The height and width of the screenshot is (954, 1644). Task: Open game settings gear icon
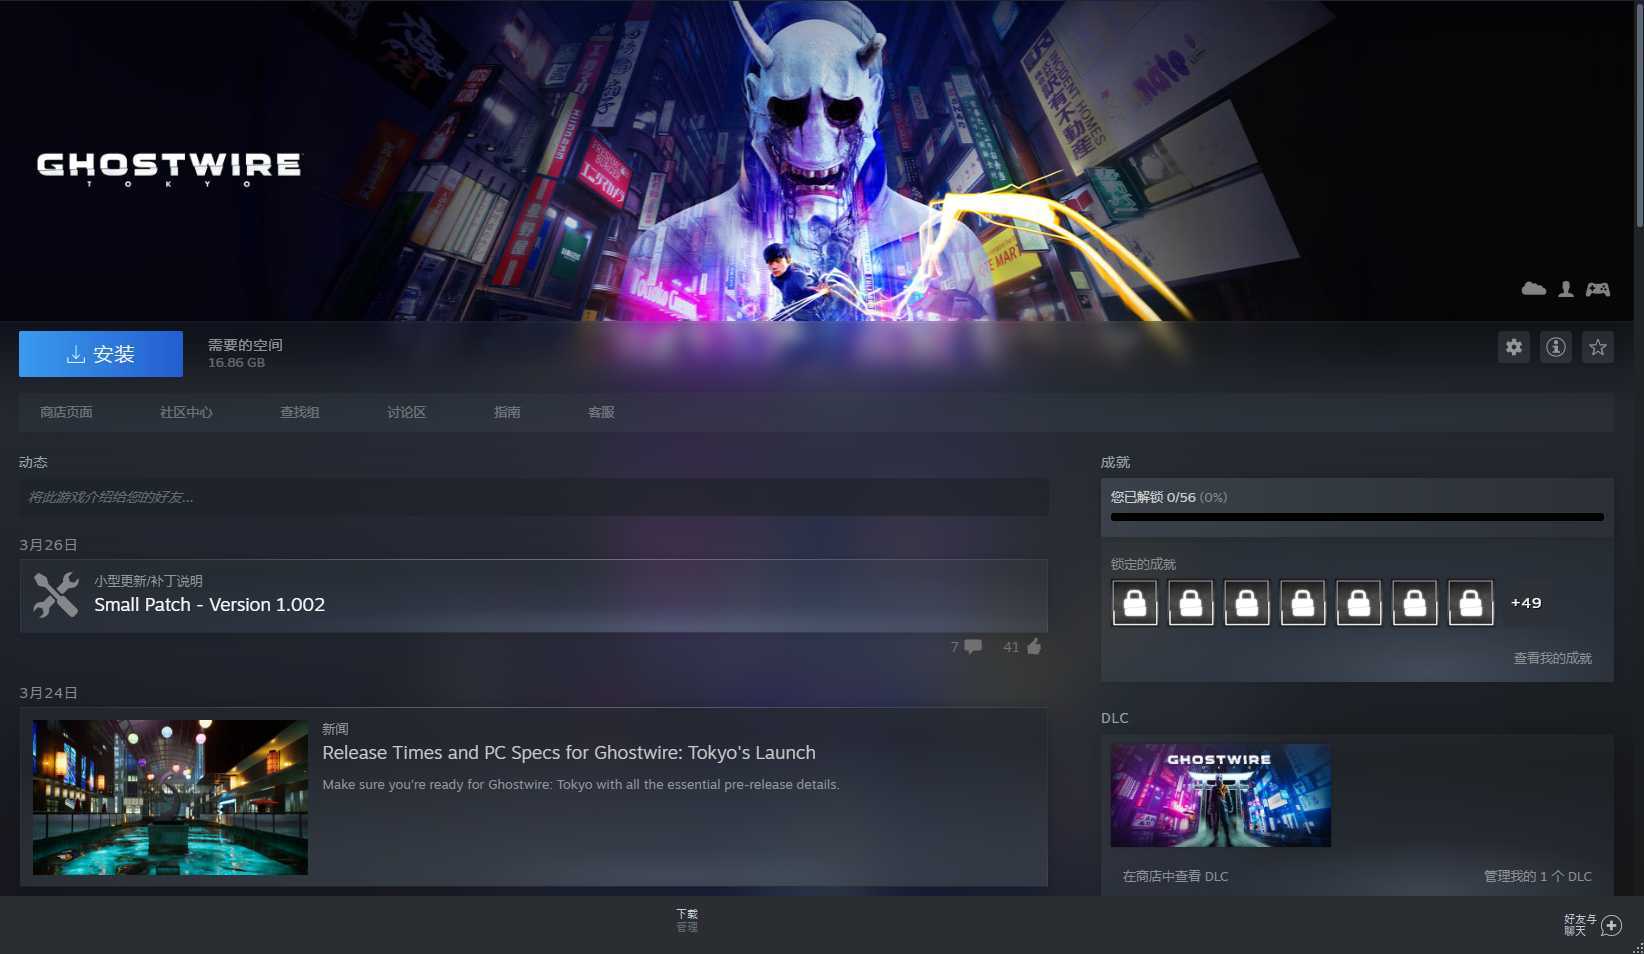click(1514, 347)
